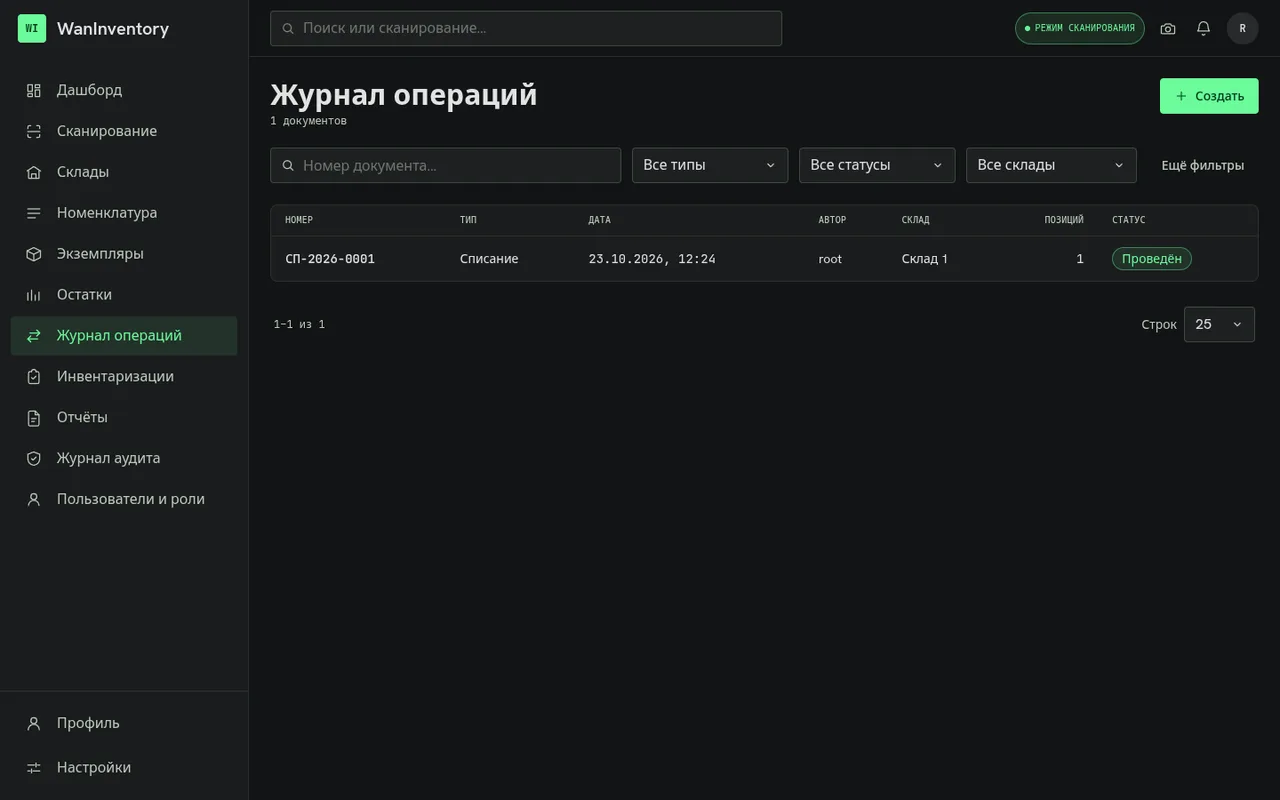Click the Дашборд sidebar icon
Viewport: 1280px width, 800px height.
click(x=34, y=90)
